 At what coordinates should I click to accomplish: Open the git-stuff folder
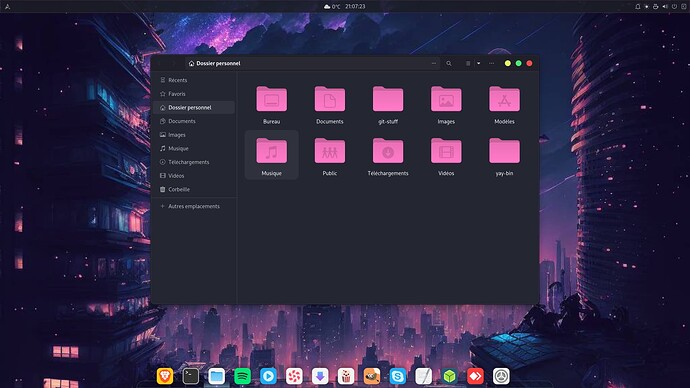click(388, 105)
